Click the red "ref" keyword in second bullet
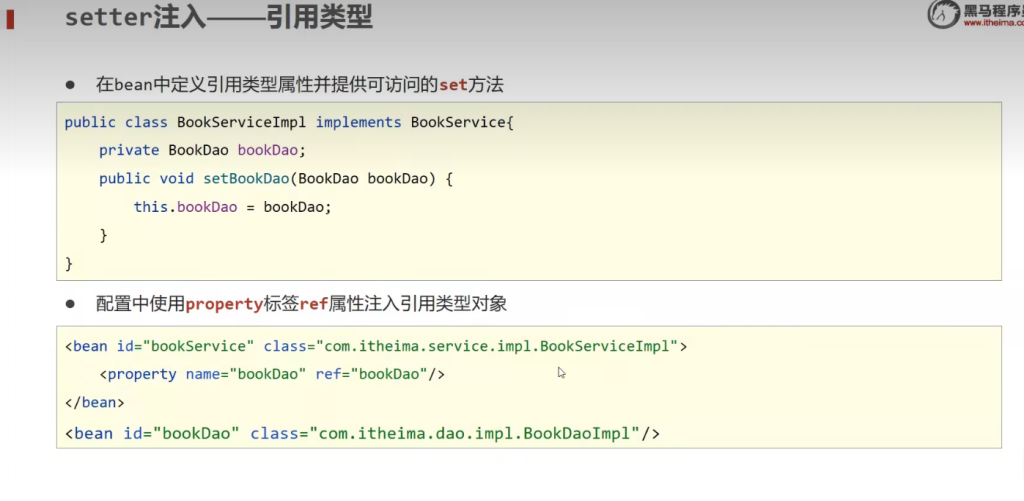Viewport: 1024px width, 501px height. point(314,303)
